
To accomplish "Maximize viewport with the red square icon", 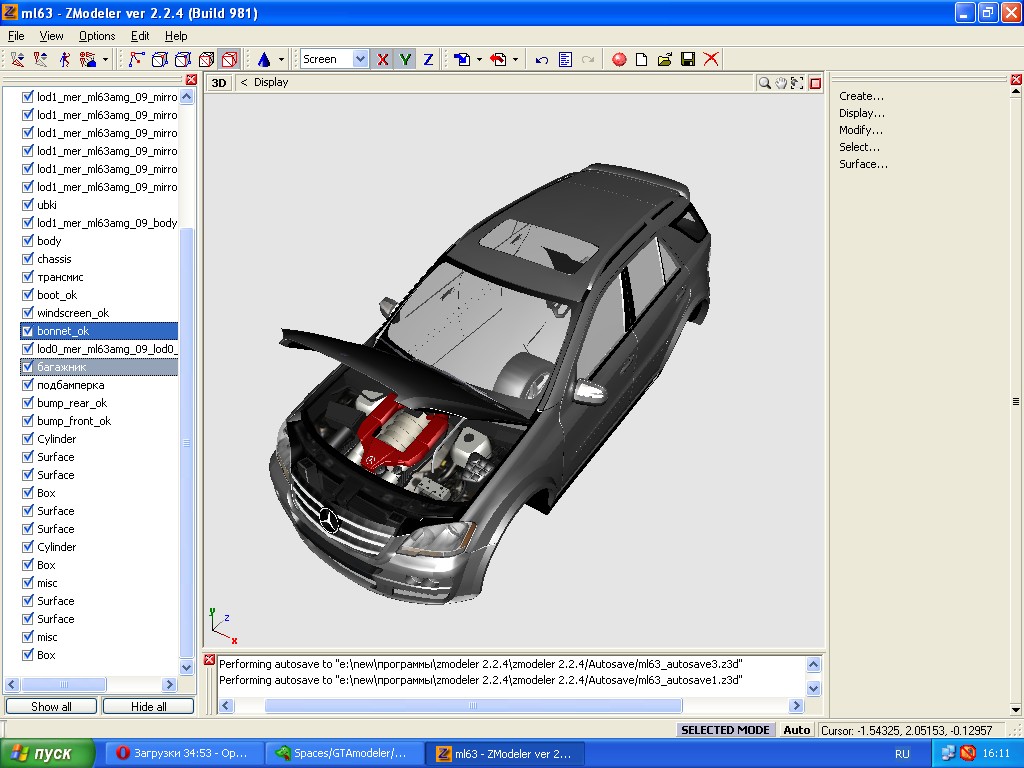I will pyautogui.click(x=815, y=83).
